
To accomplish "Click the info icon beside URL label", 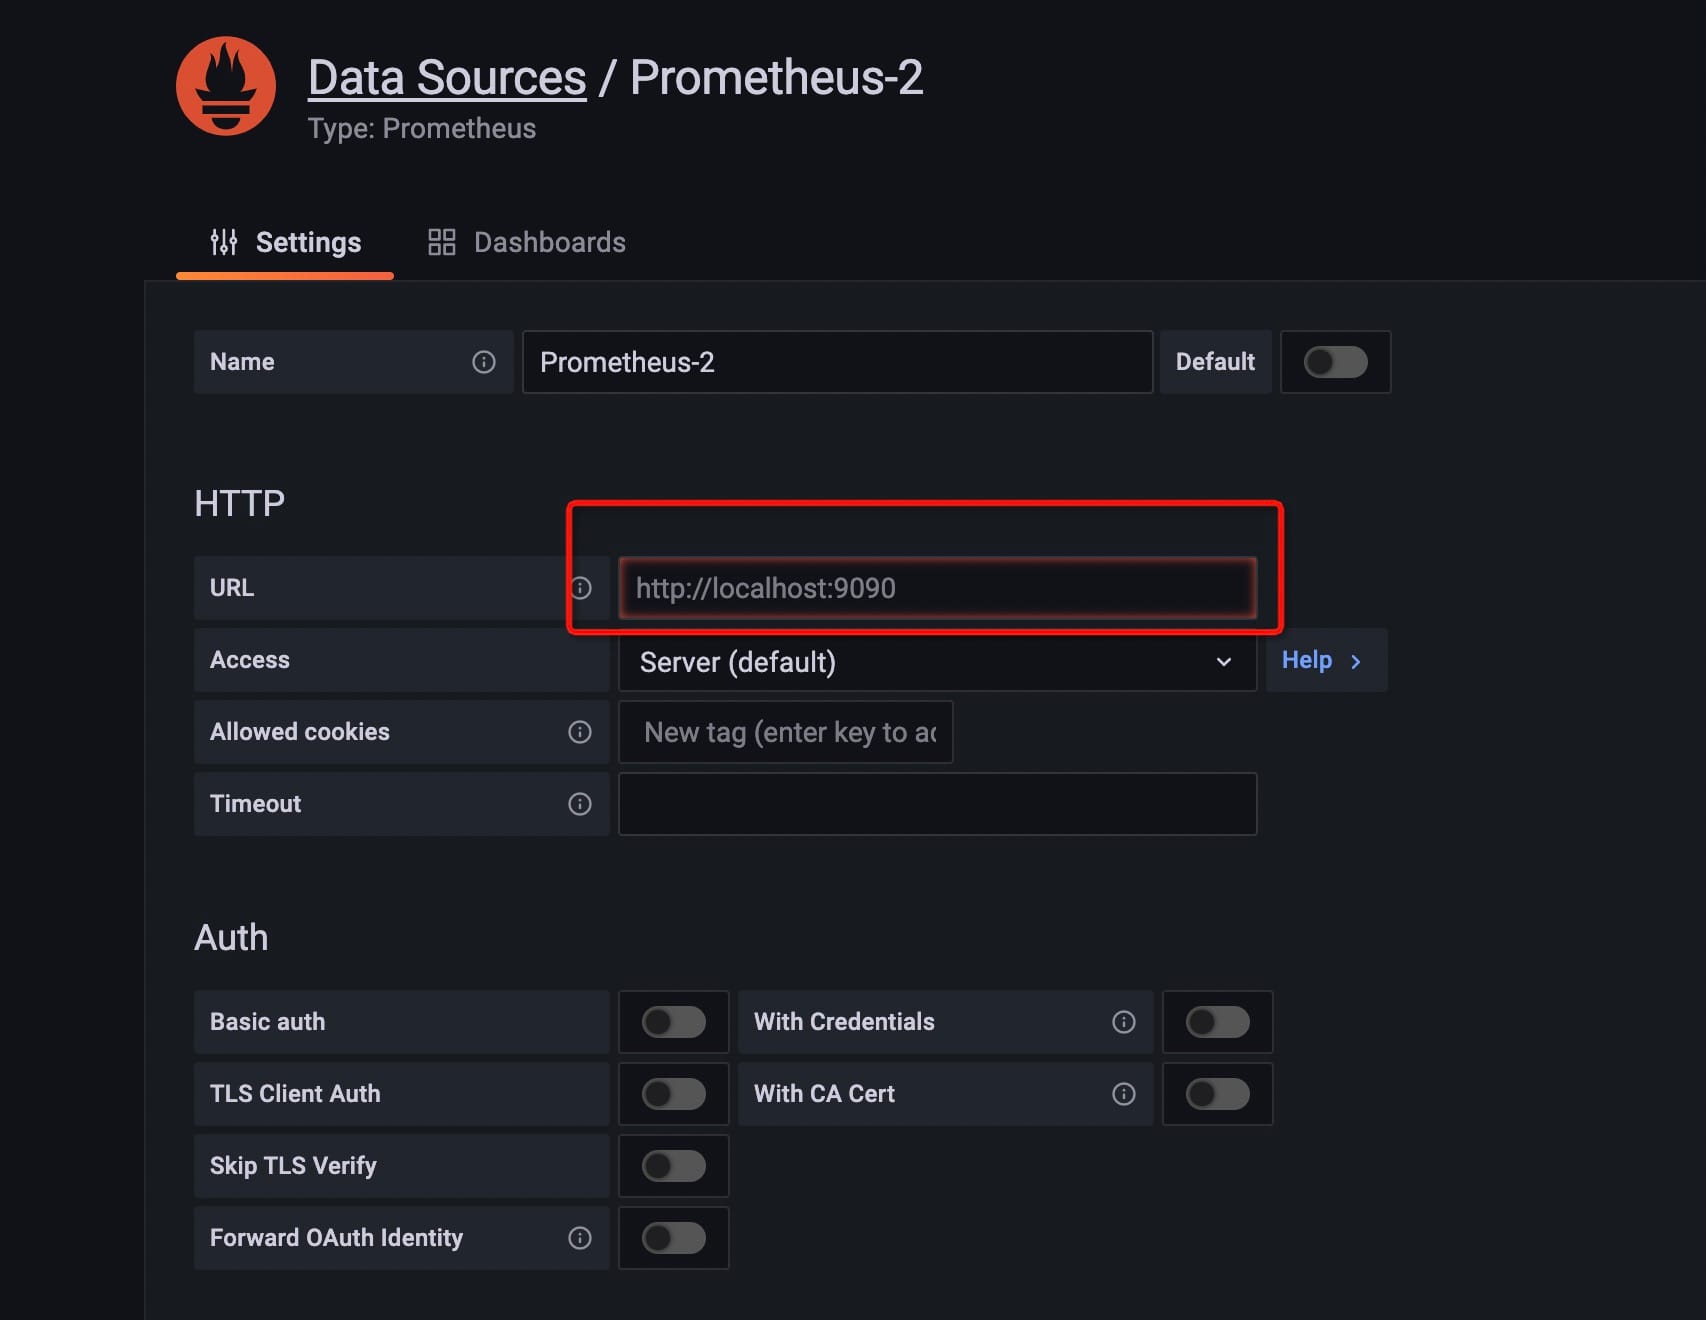I will (580, 588).
